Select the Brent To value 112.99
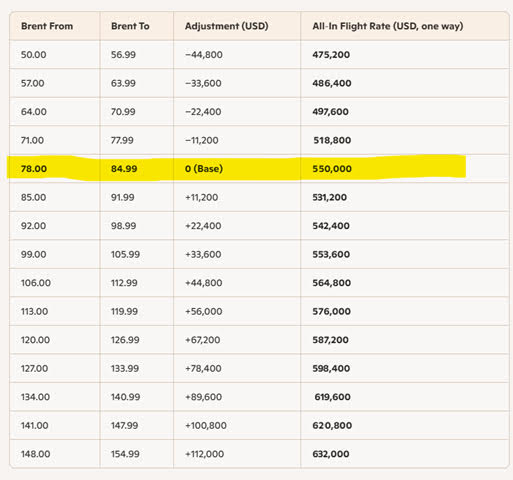 tap(124, 283)
